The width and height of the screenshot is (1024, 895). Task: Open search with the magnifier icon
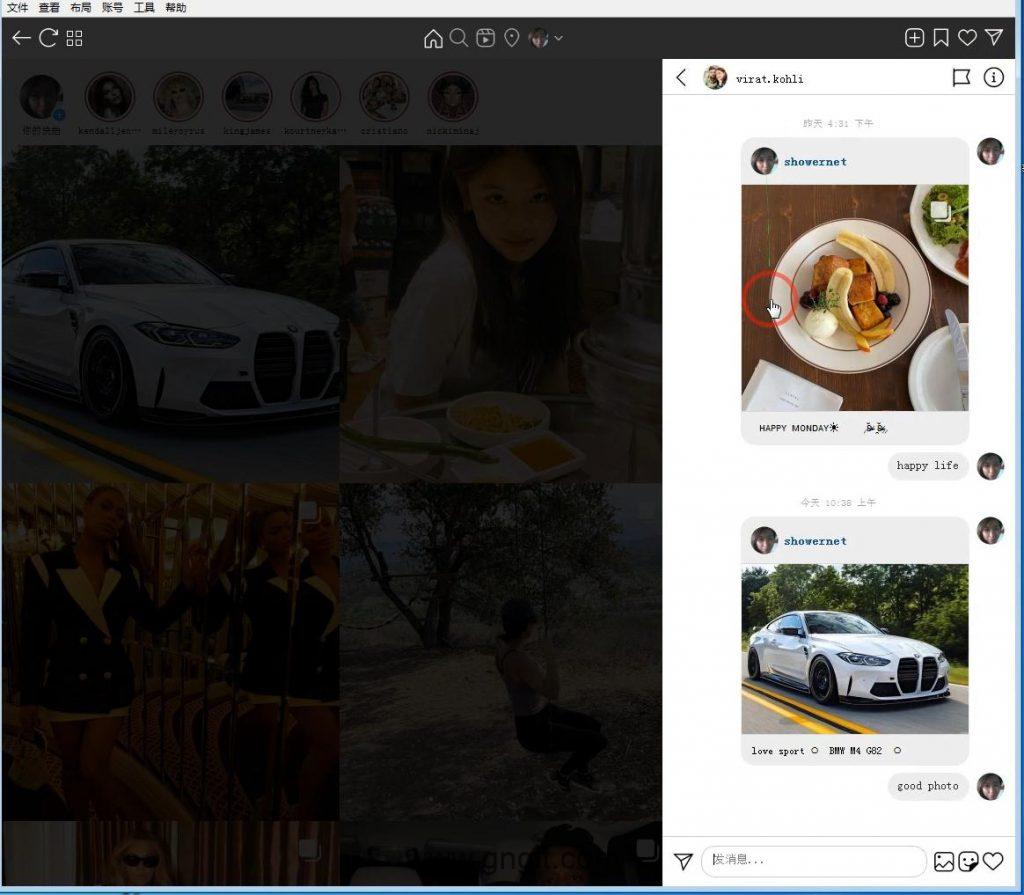(x=459, y=38)
